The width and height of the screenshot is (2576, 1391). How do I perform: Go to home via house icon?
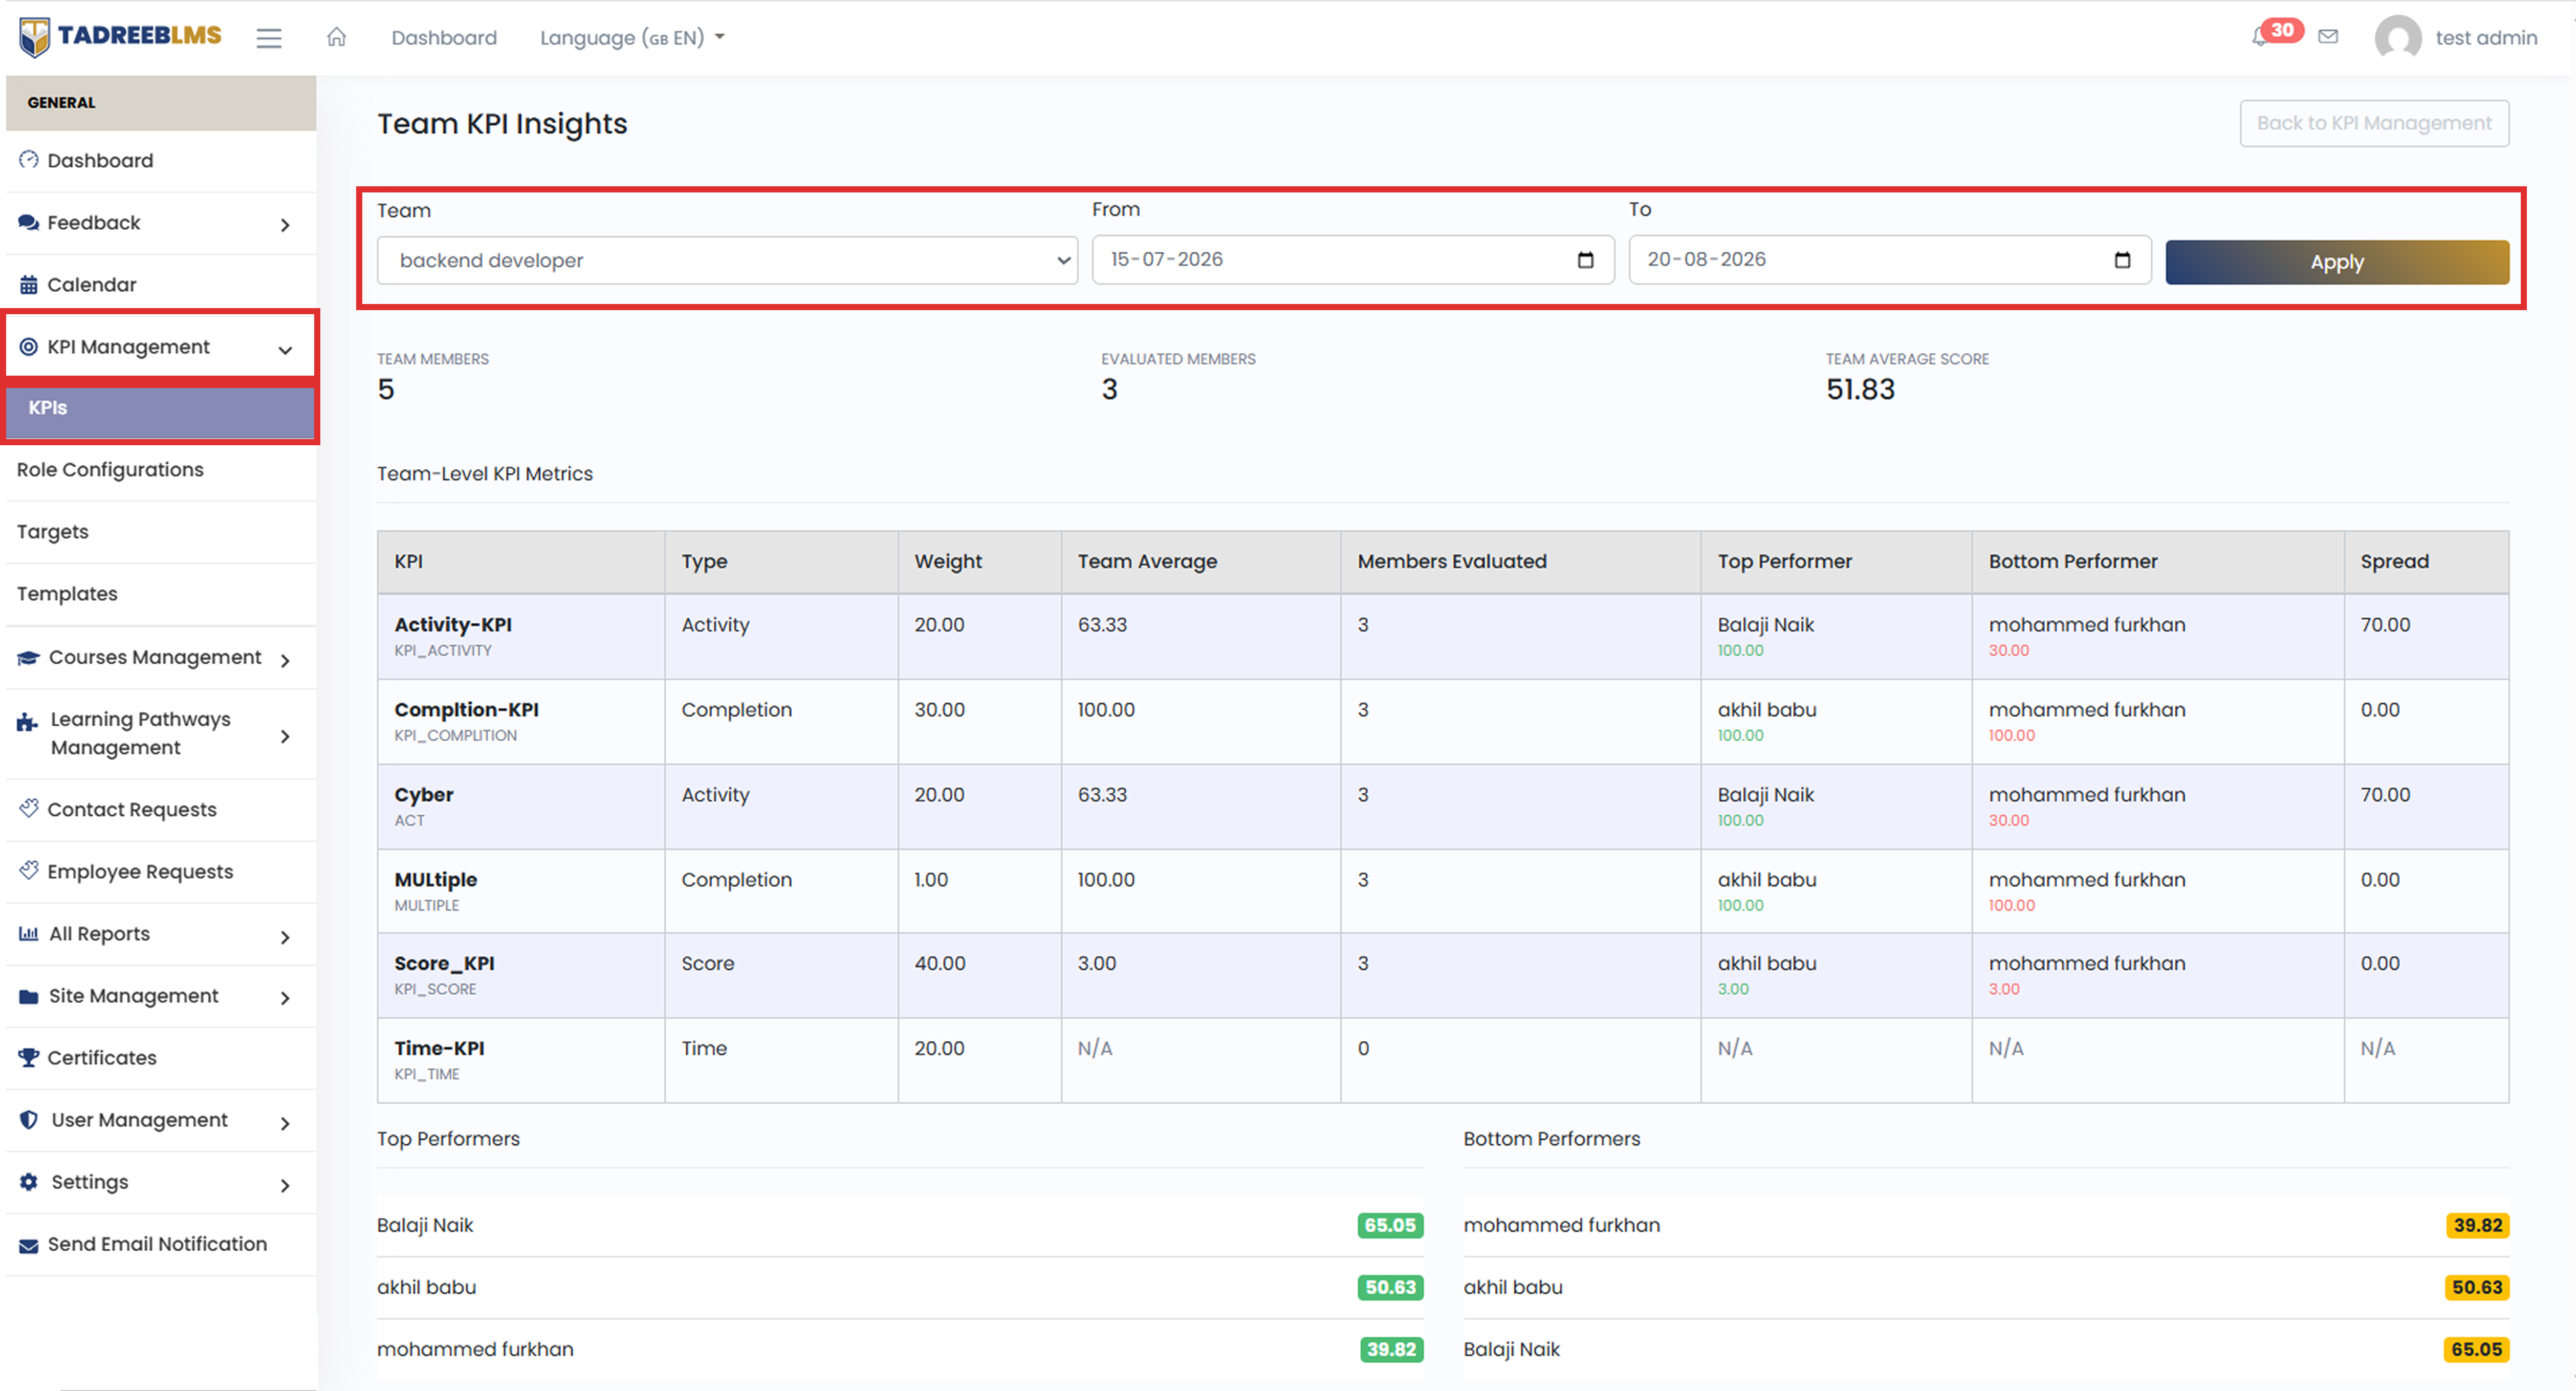[336, 37]
